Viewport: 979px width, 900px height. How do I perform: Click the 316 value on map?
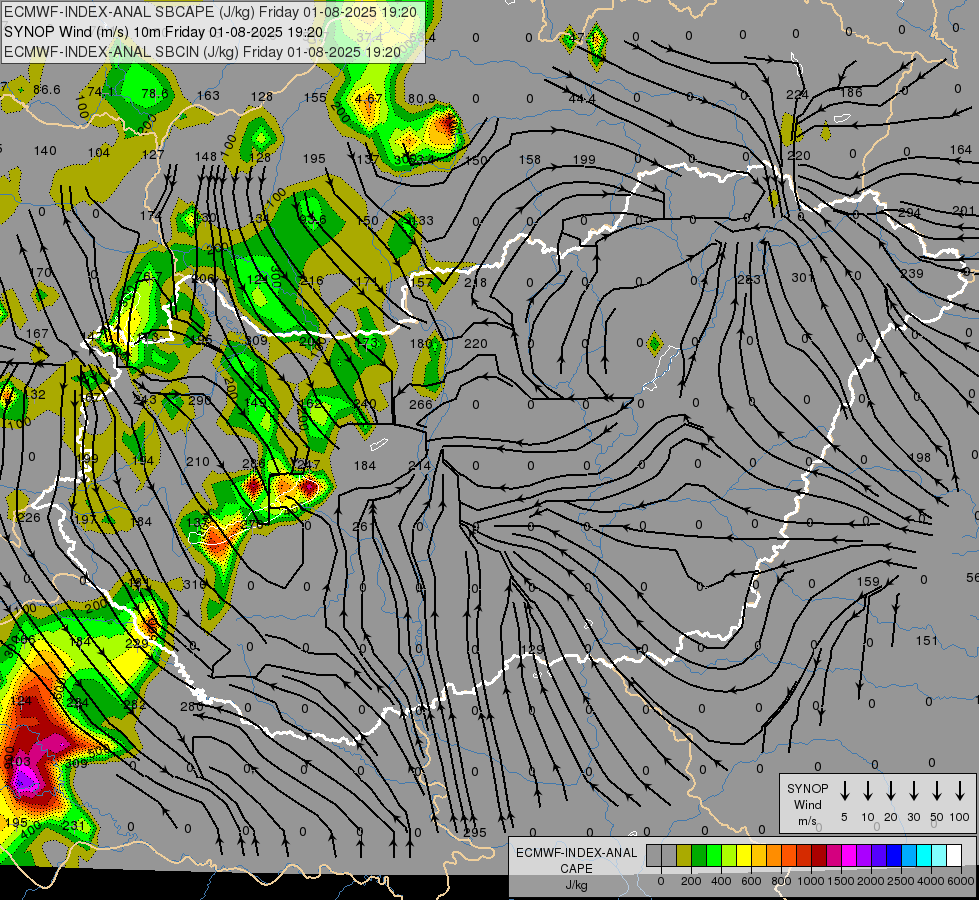[x=195, y=585]
